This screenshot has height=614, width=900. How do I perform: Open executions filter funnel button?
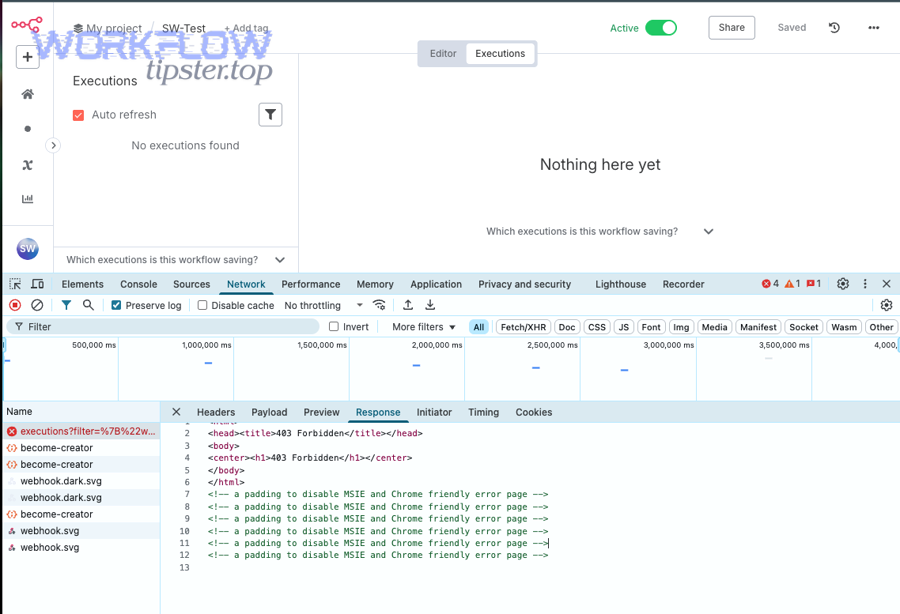pos(270,114)
